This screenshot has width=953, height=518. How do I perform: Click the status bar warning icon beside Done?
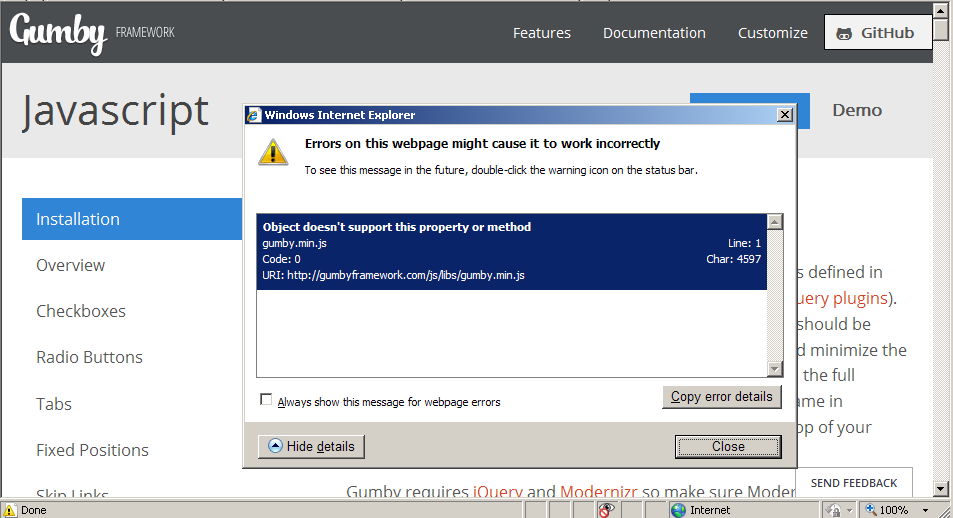10,510
